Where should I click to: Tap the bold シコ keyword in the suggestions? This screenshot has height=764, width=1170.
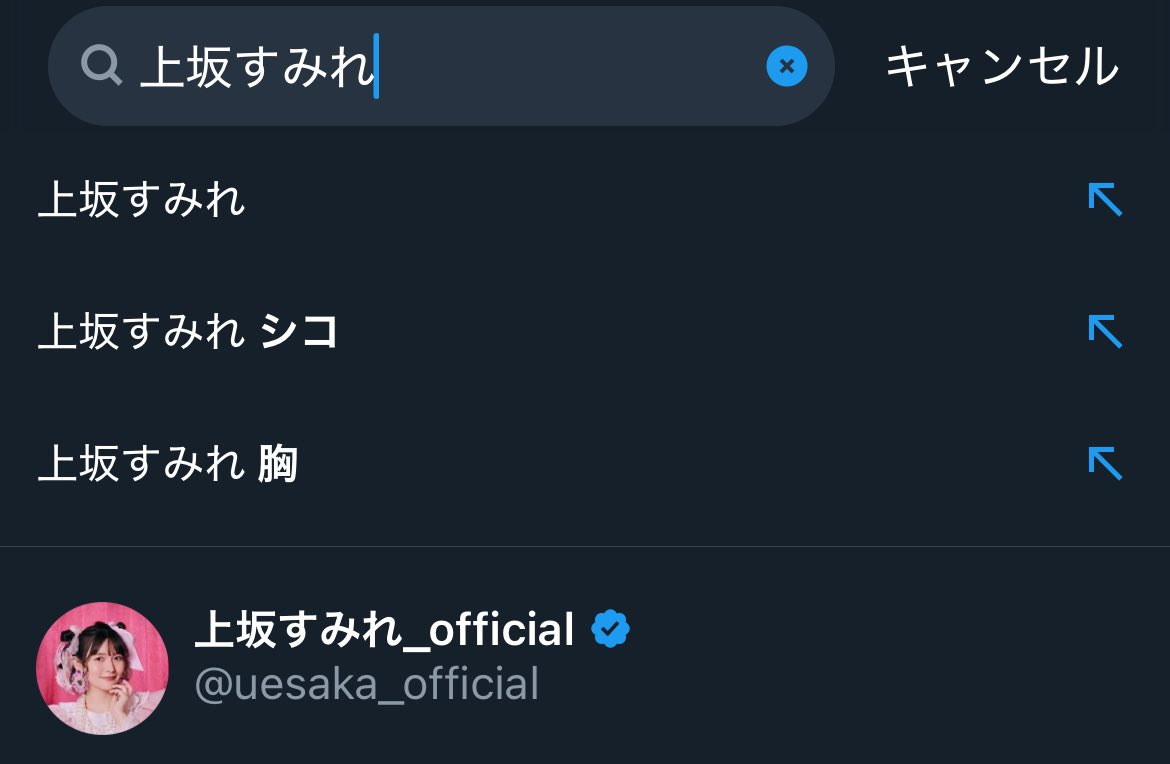[x=299, y=331]
